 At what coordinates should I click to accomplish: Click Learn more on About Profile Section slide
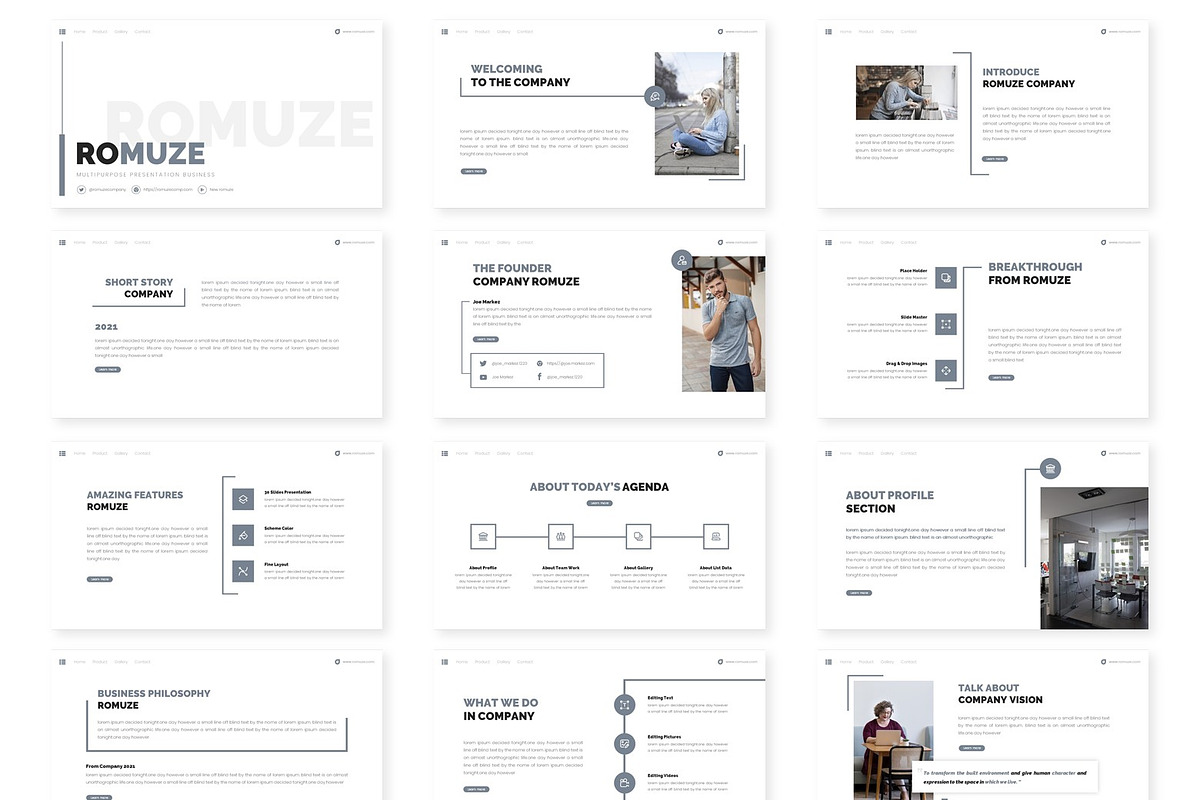[x=859, y=593]
